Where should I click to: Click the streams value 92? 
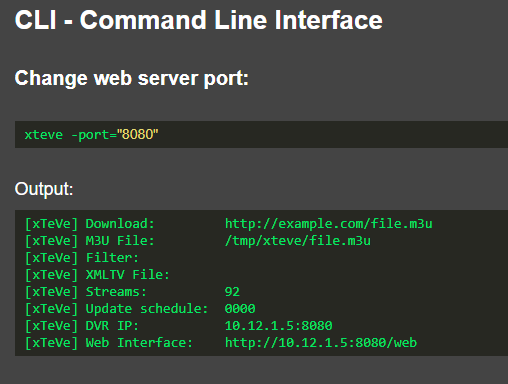232,292
